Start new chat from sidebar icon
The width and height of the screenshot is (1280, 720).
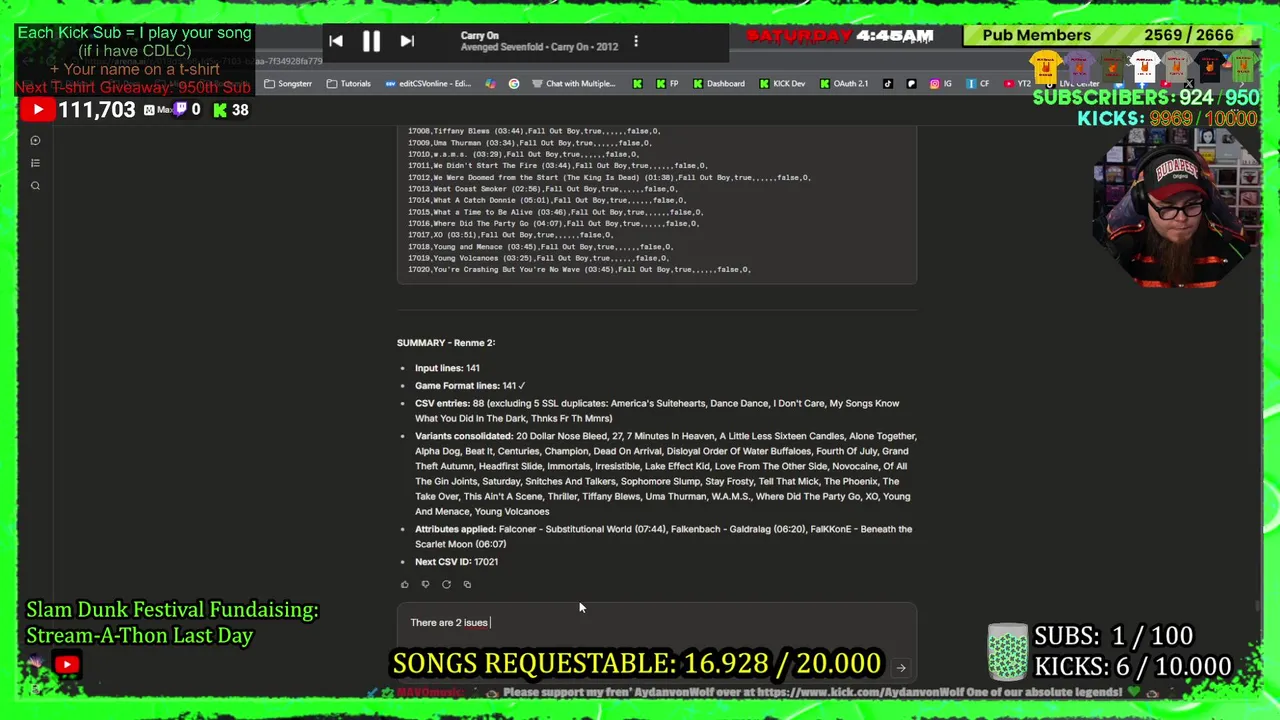coord(35,141)
